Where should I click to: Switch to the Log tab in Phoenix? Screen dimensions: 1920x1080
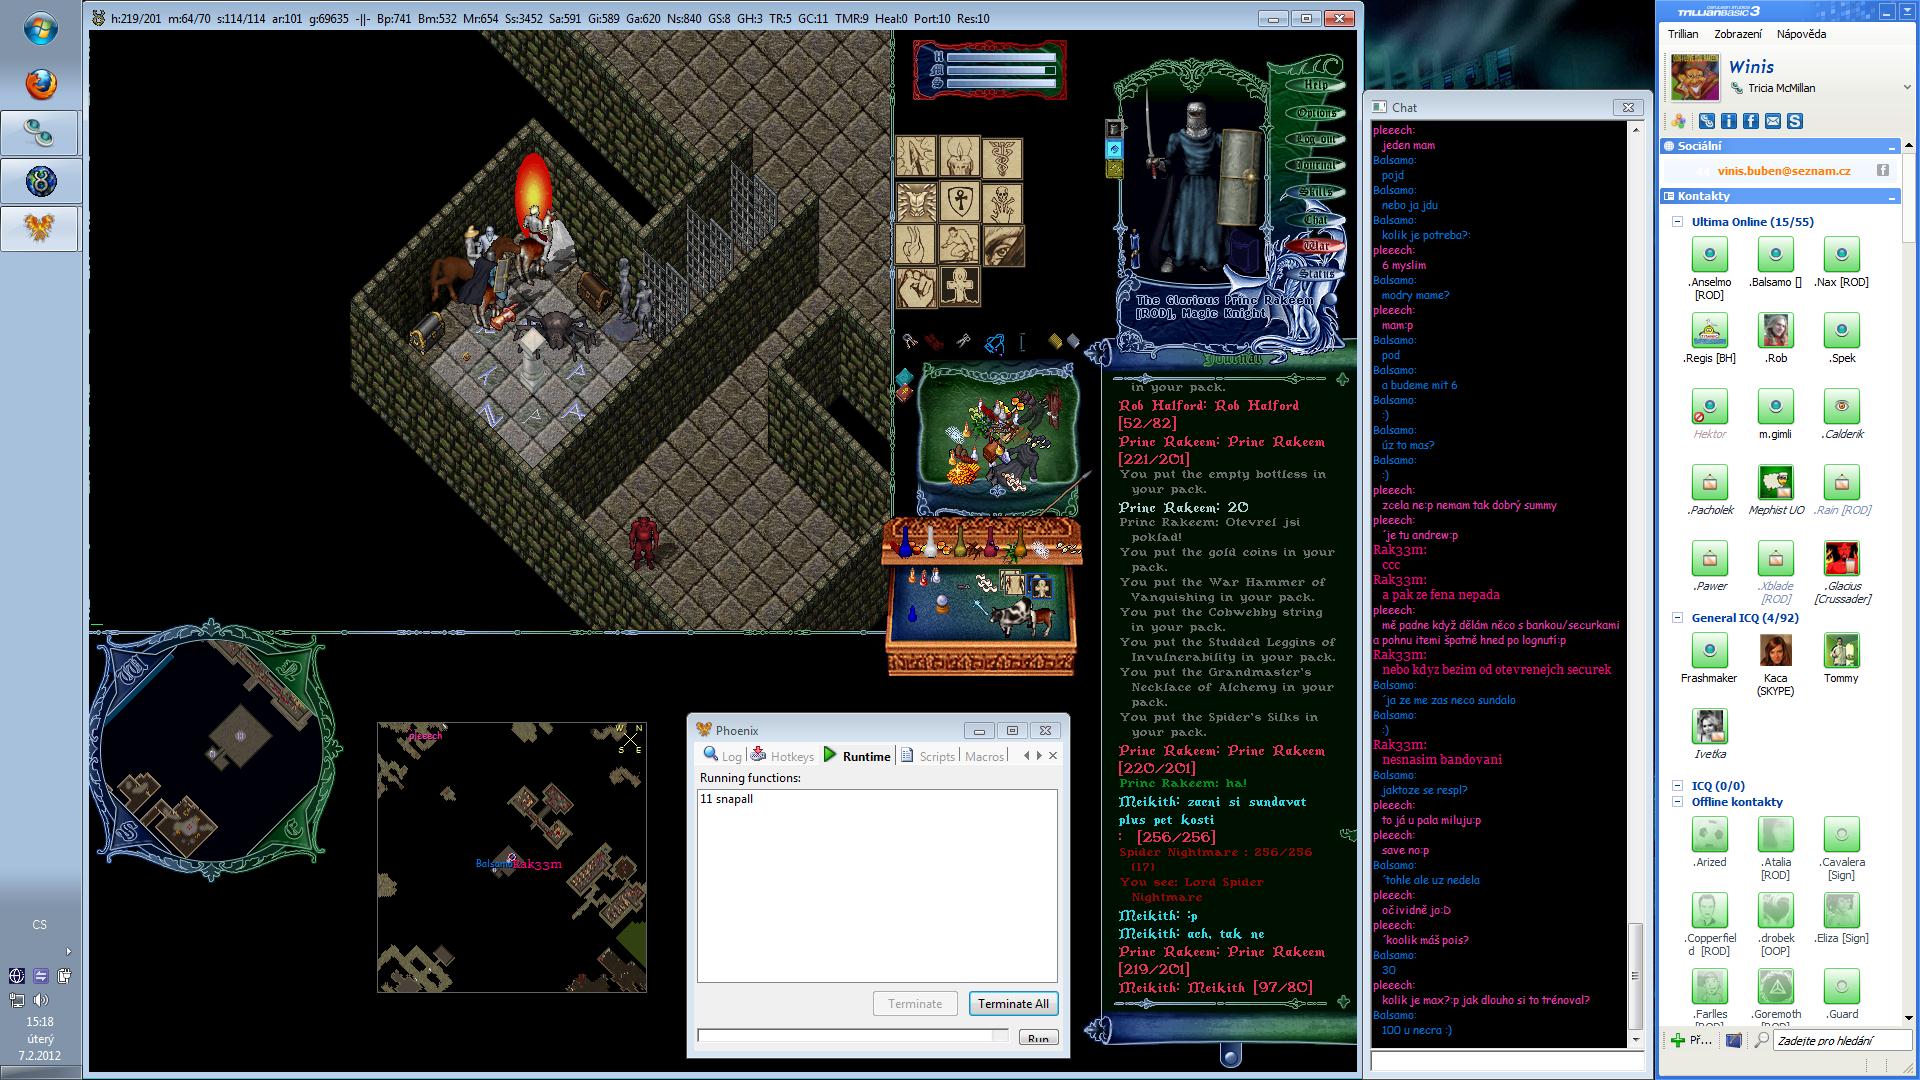click(722, 756)
